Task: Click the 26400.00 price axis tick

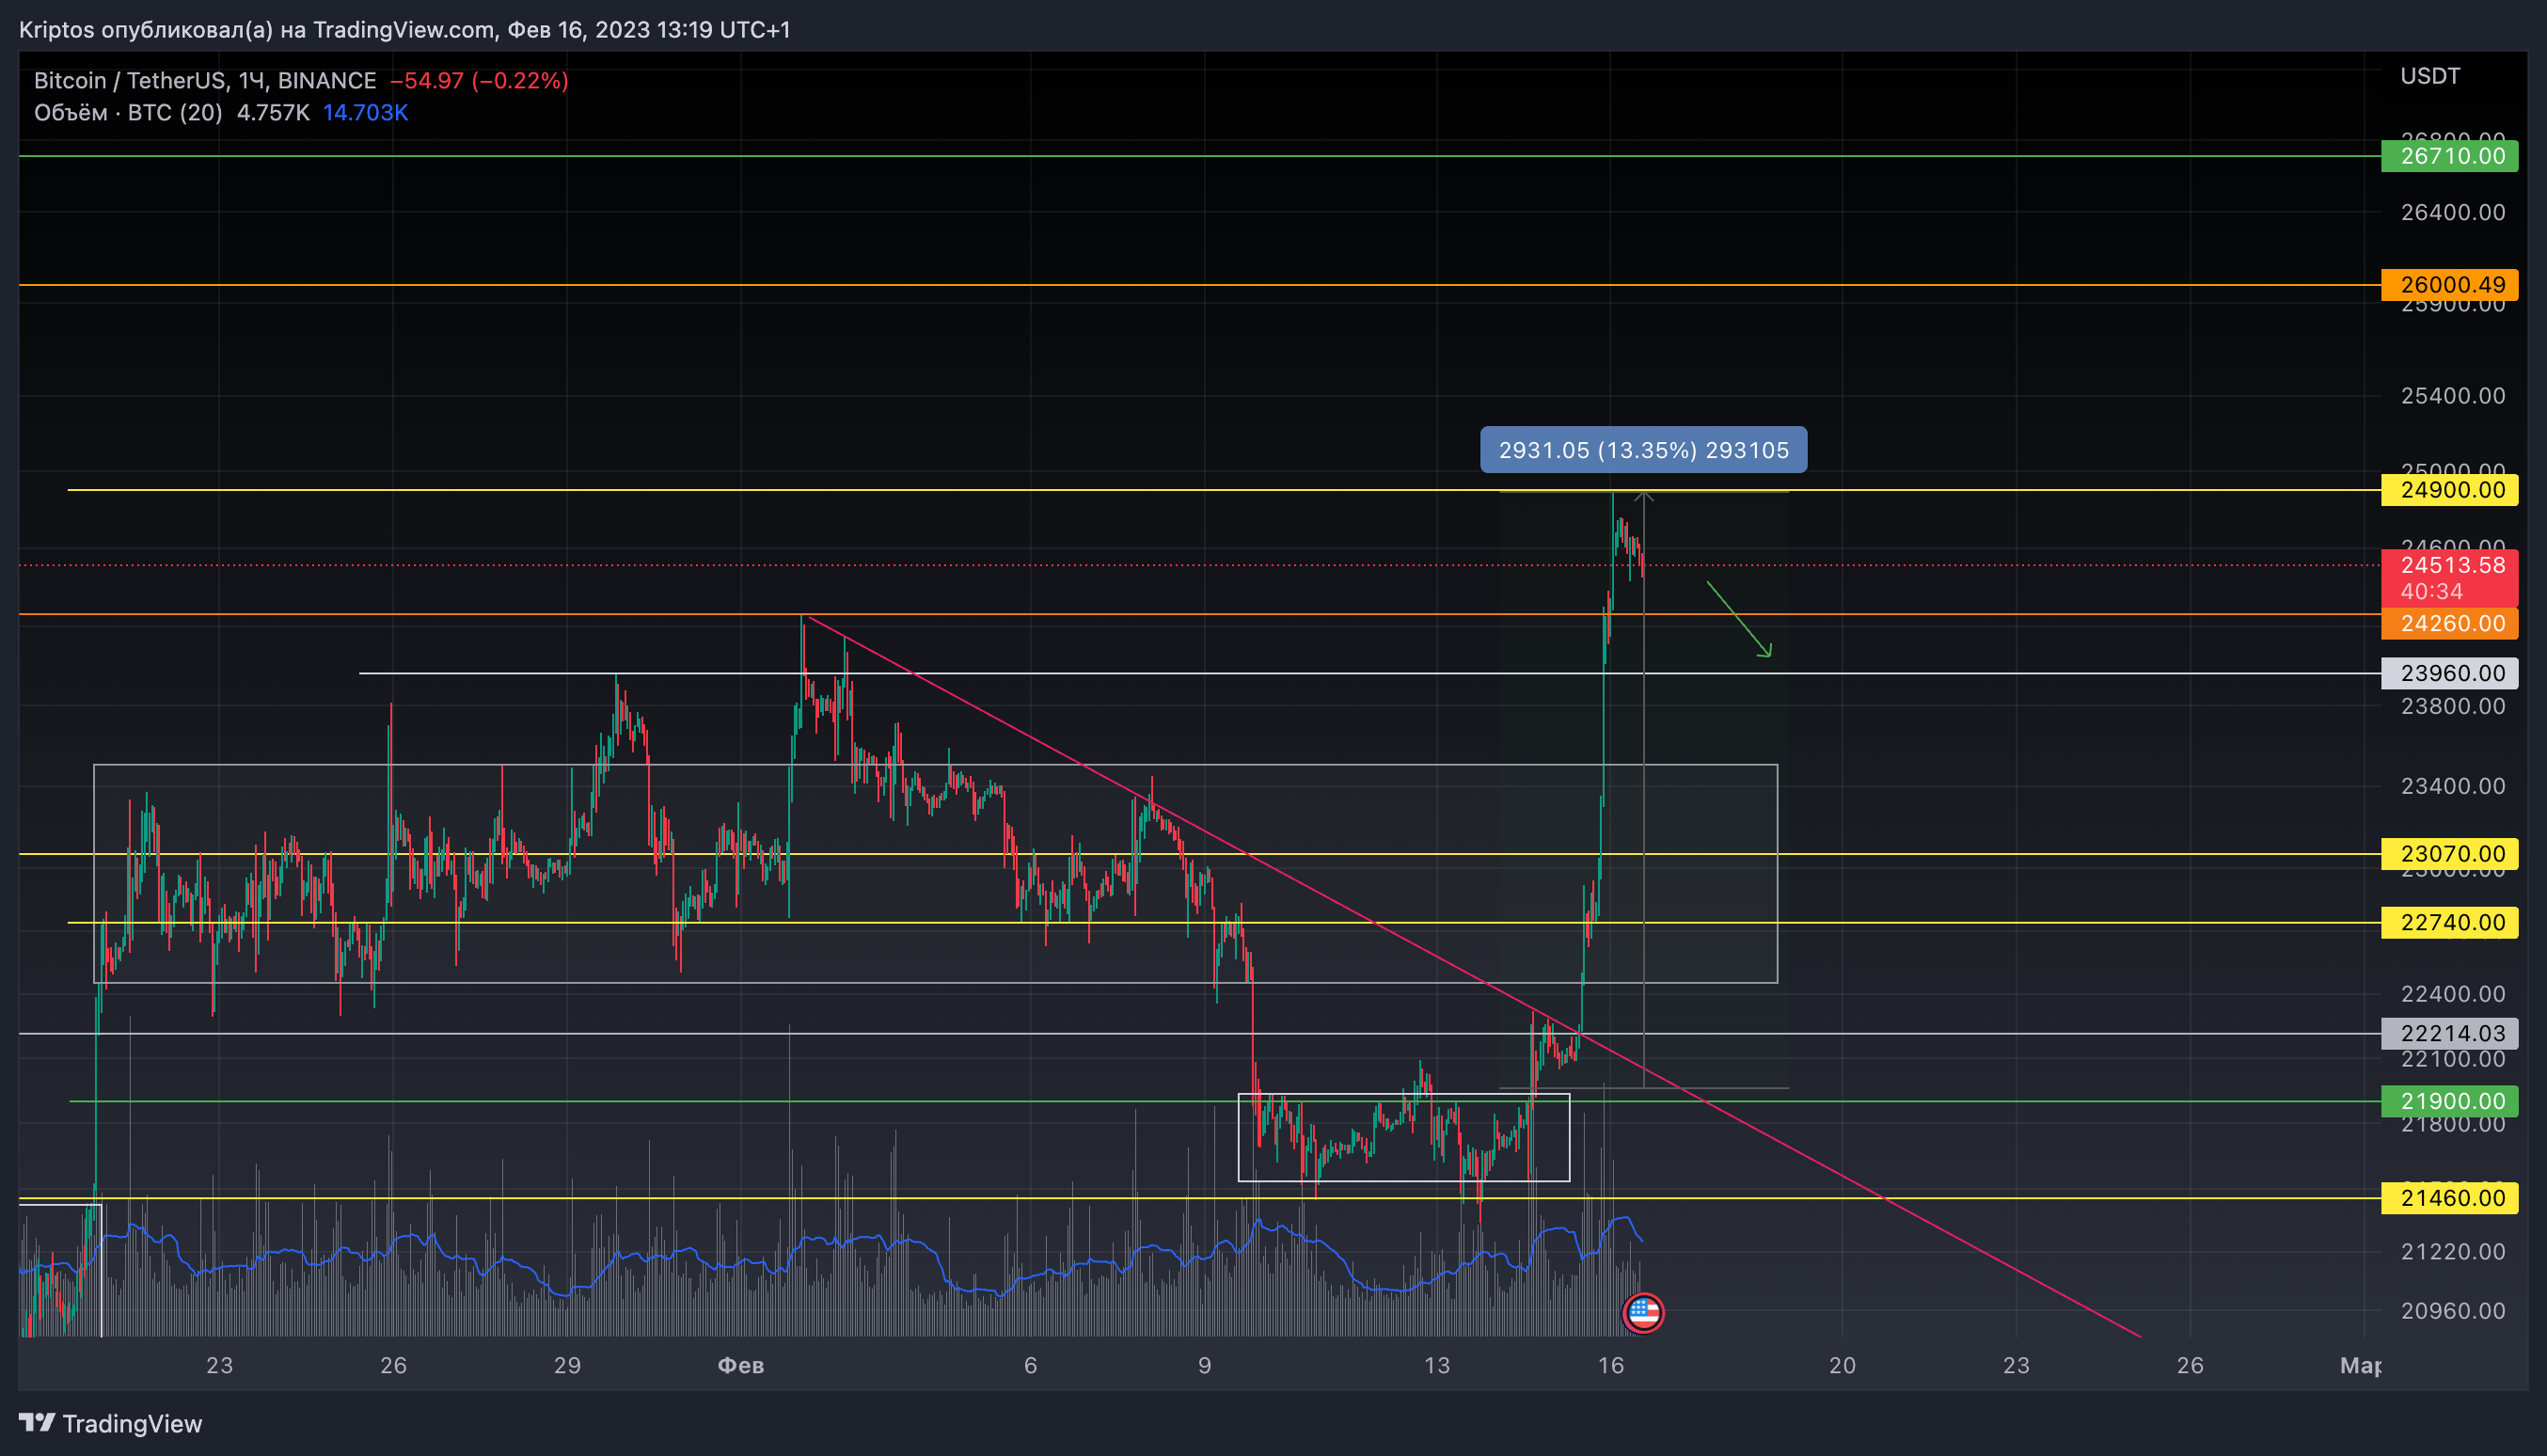Action: [2453, 212]
